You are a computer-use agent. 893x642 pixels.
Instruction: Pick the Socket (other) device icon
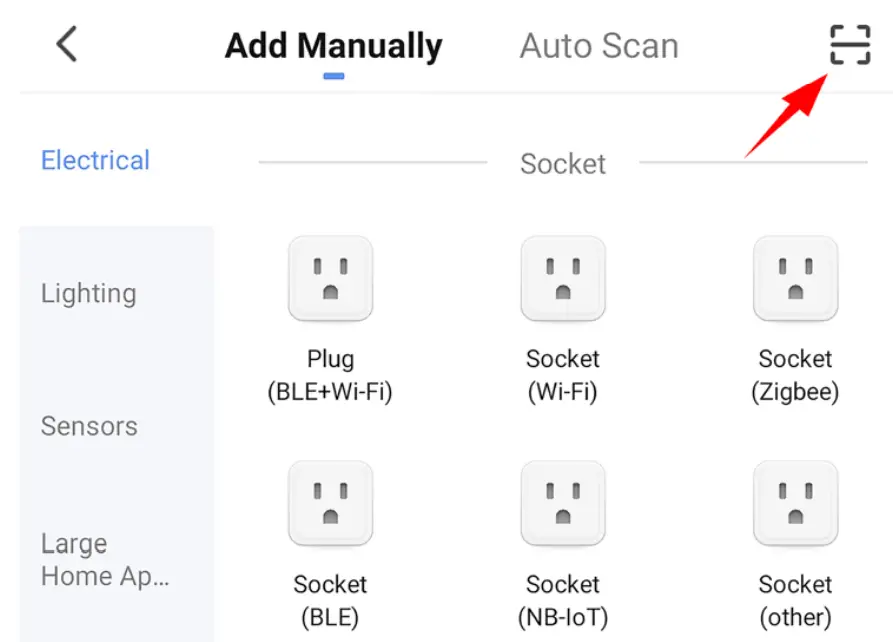[x=795, y=503]
